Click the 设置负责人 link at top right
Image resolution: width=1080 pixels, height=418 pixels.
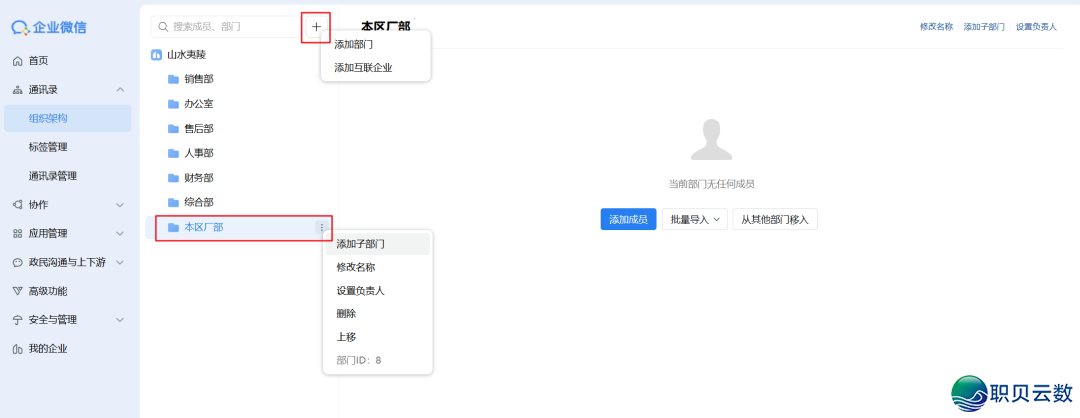[1036, 27]
